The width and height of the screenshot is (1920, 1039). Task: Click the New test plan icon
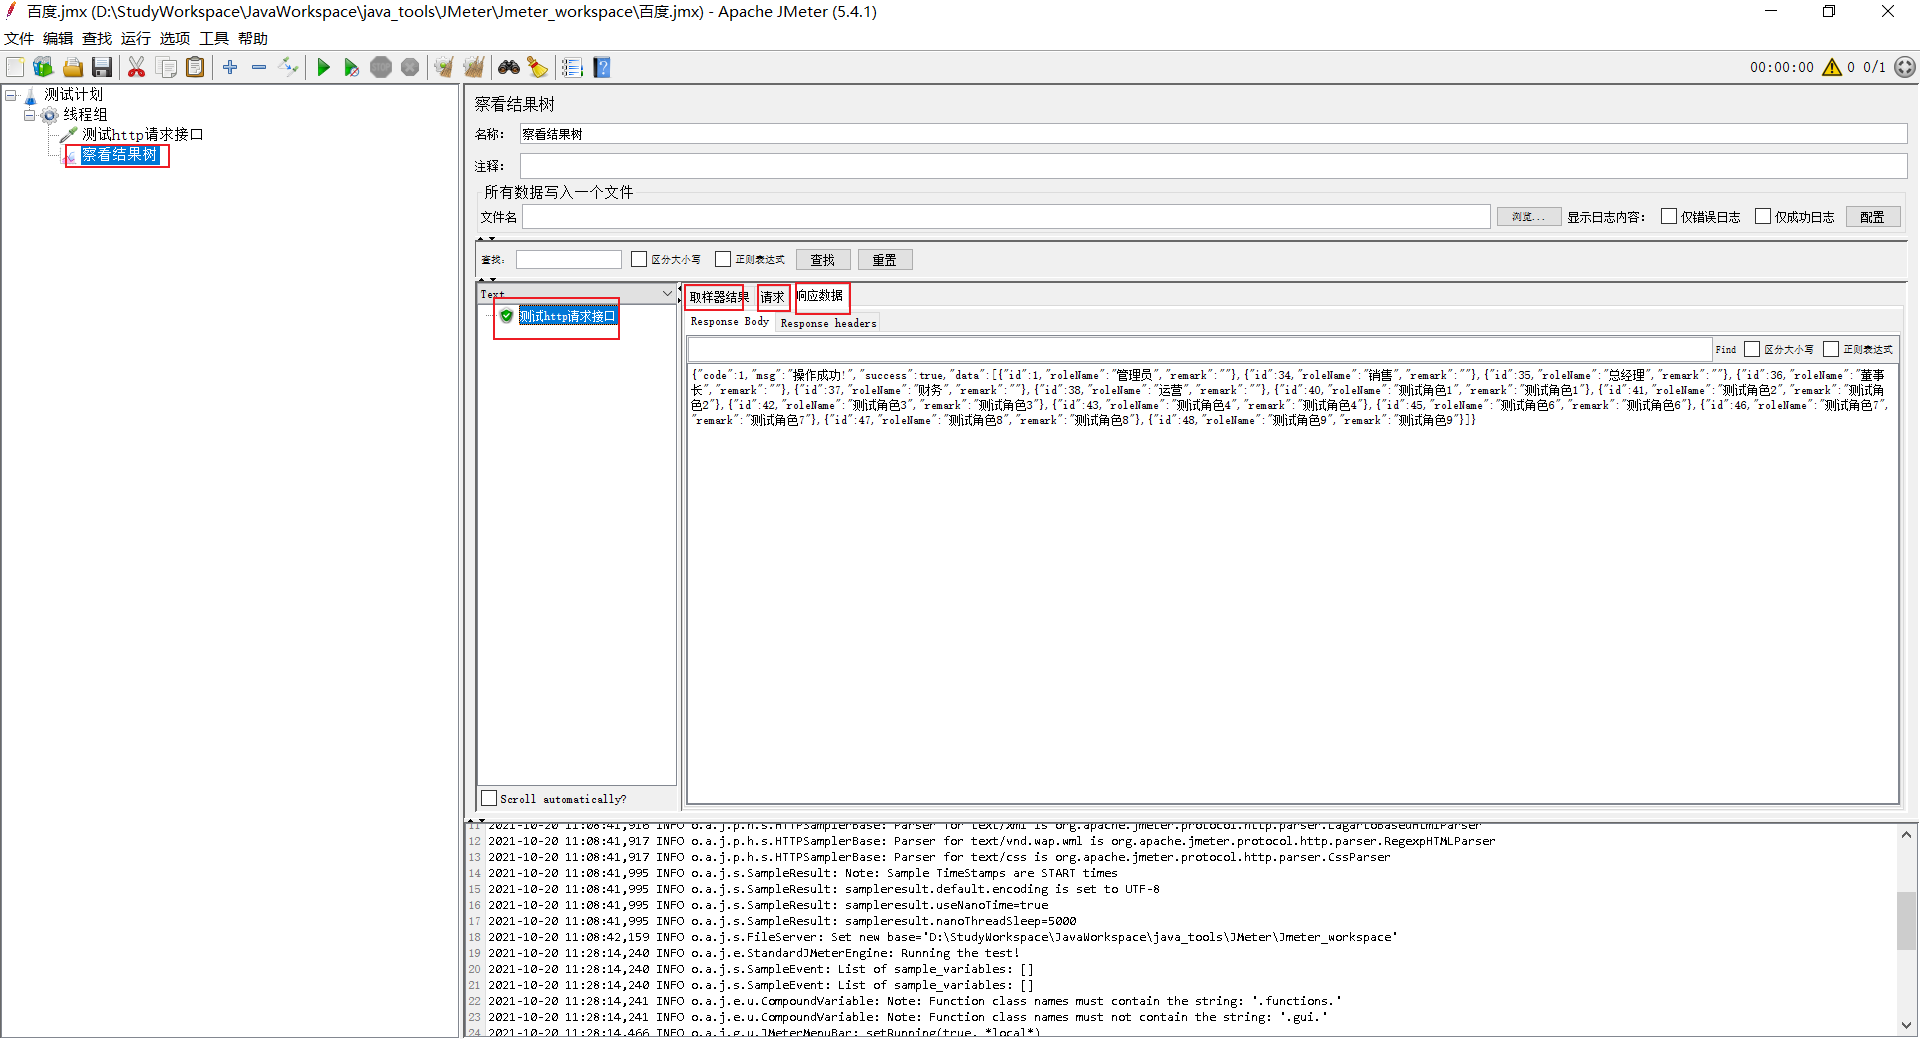(x=15, y=67)
